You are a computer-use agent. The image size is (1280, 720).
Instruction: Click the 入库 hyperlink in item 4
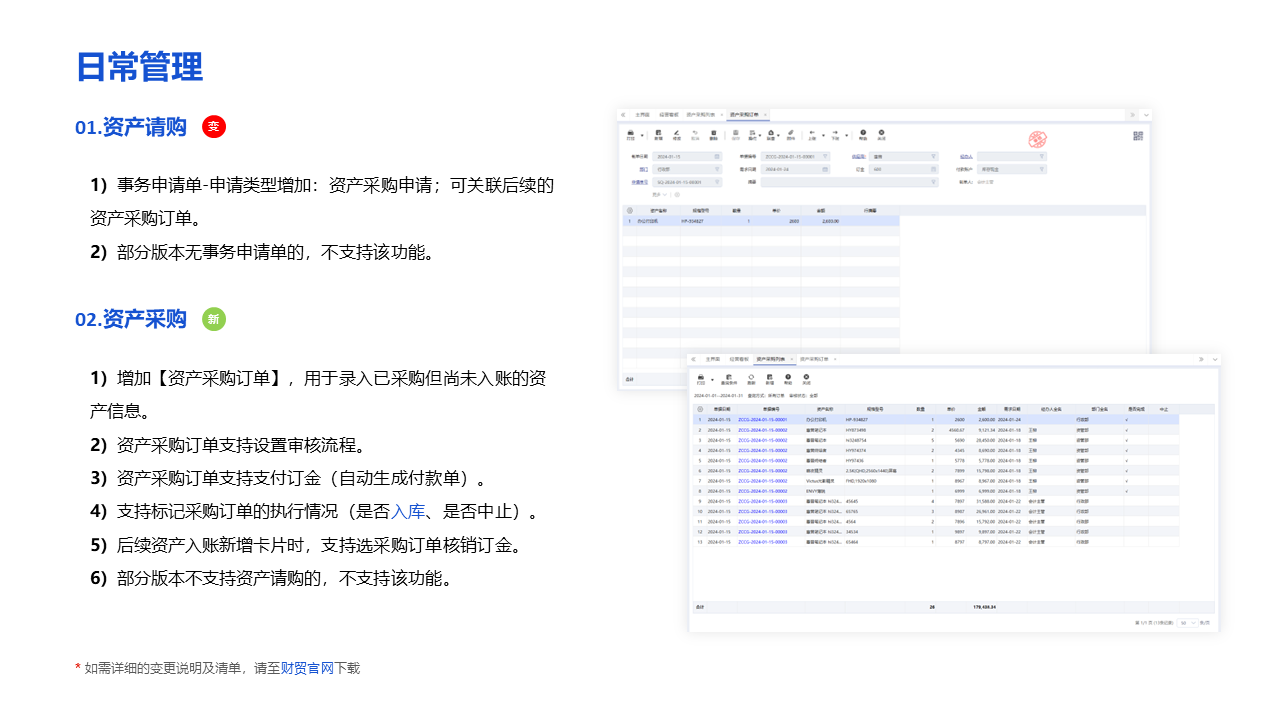pyautogui.click(x=408, y=512)
